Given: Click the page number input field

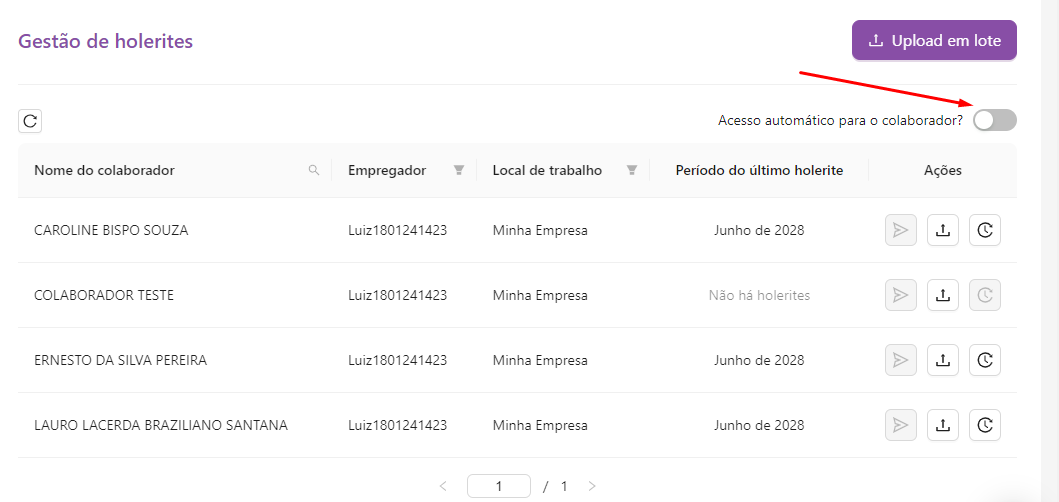Looking at the screenshot, I should coord(498,486).
